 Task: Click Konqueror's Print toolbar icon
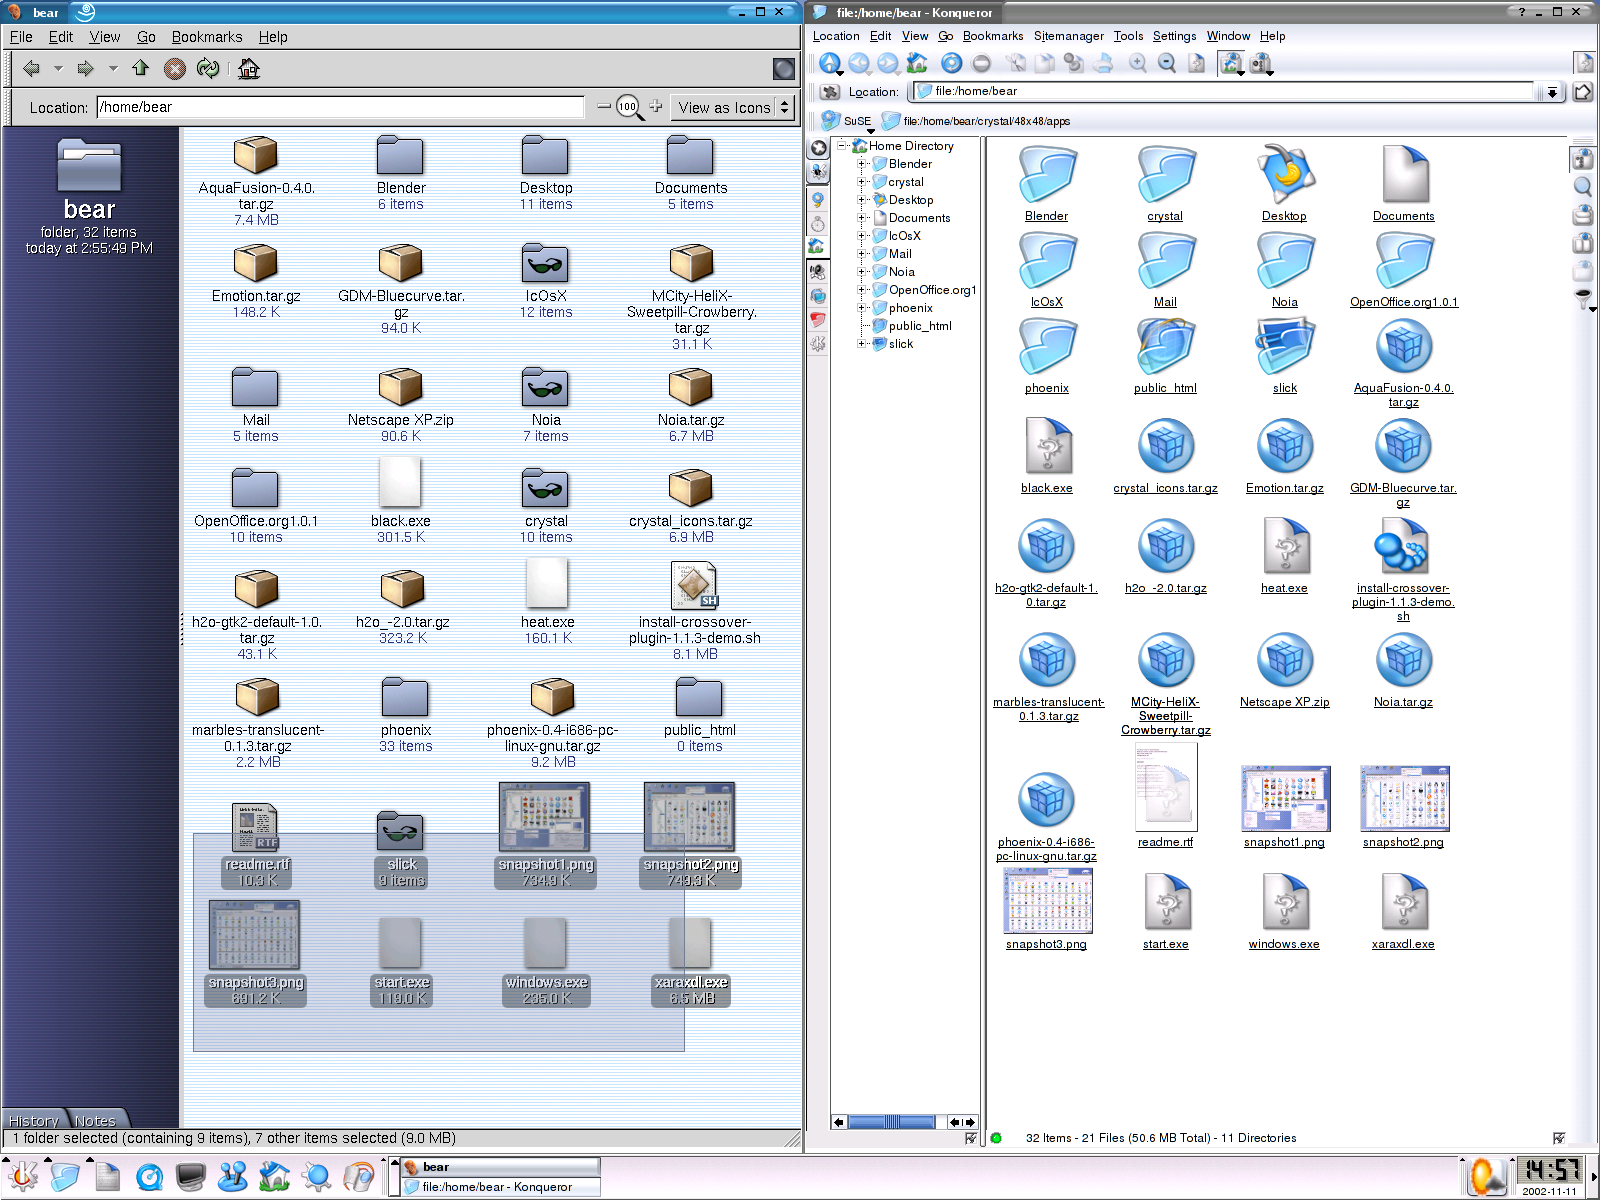[1103, 63]
